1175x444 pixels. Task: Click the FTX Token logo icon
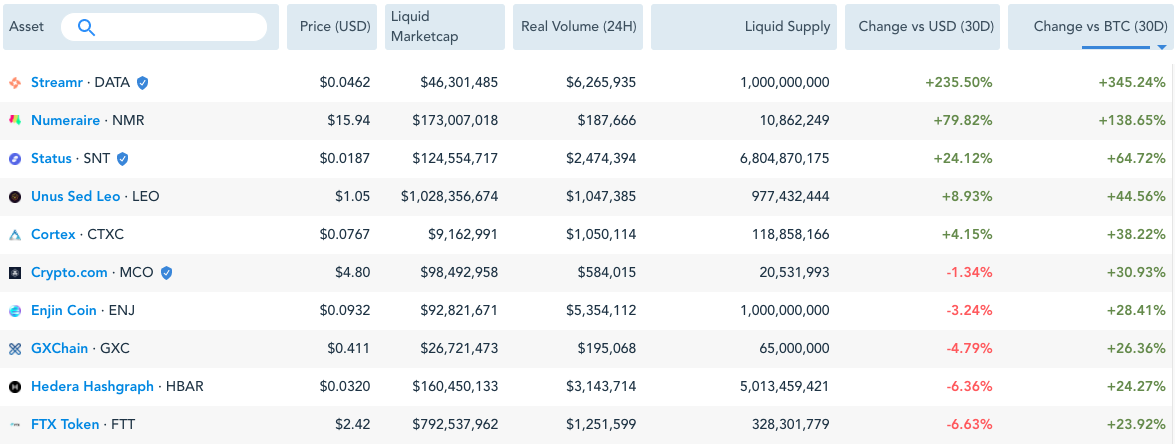(15, 425)
